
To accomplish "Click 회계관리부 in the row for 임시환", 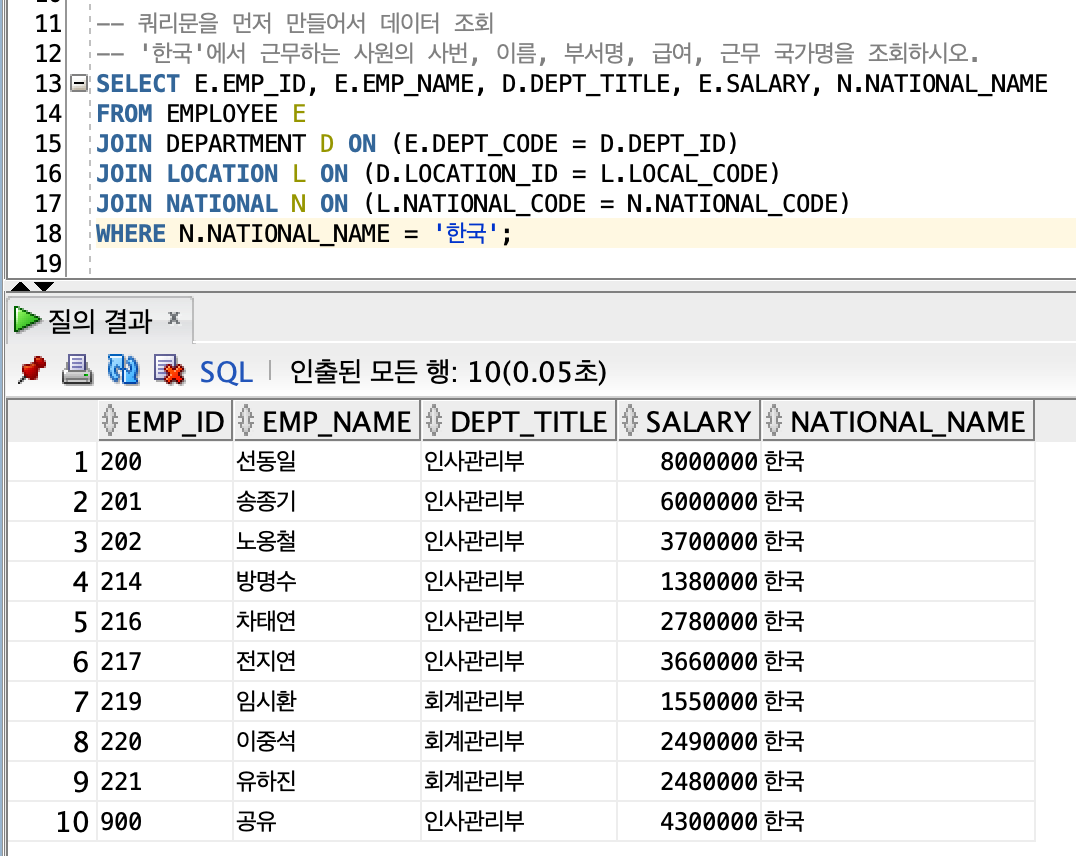I will point(519,701).
